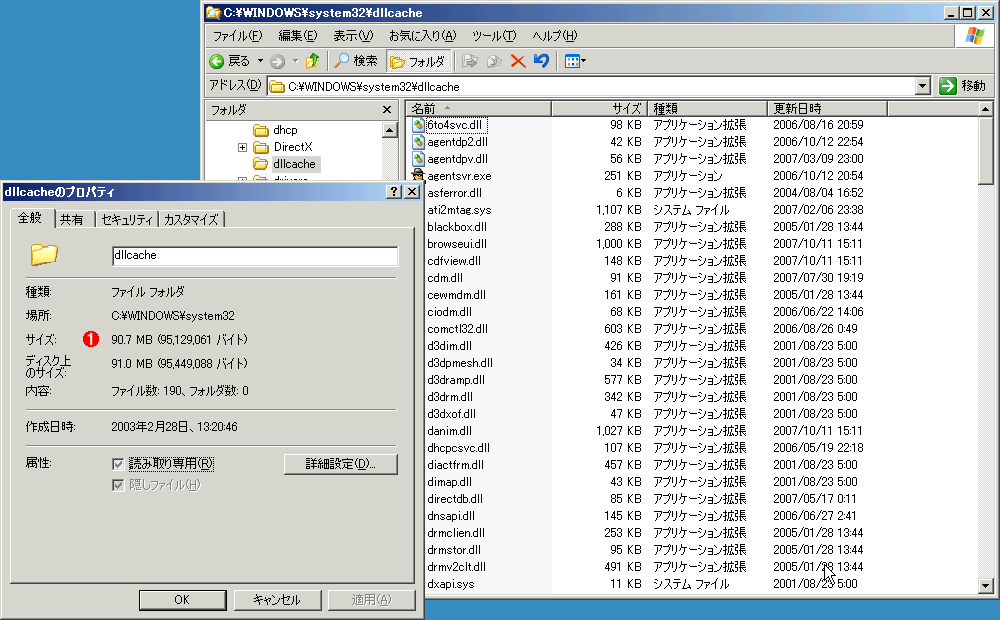Select the file dxapi.sys
Viewport: 1000px width, 620px height.
tap(451, 584)
